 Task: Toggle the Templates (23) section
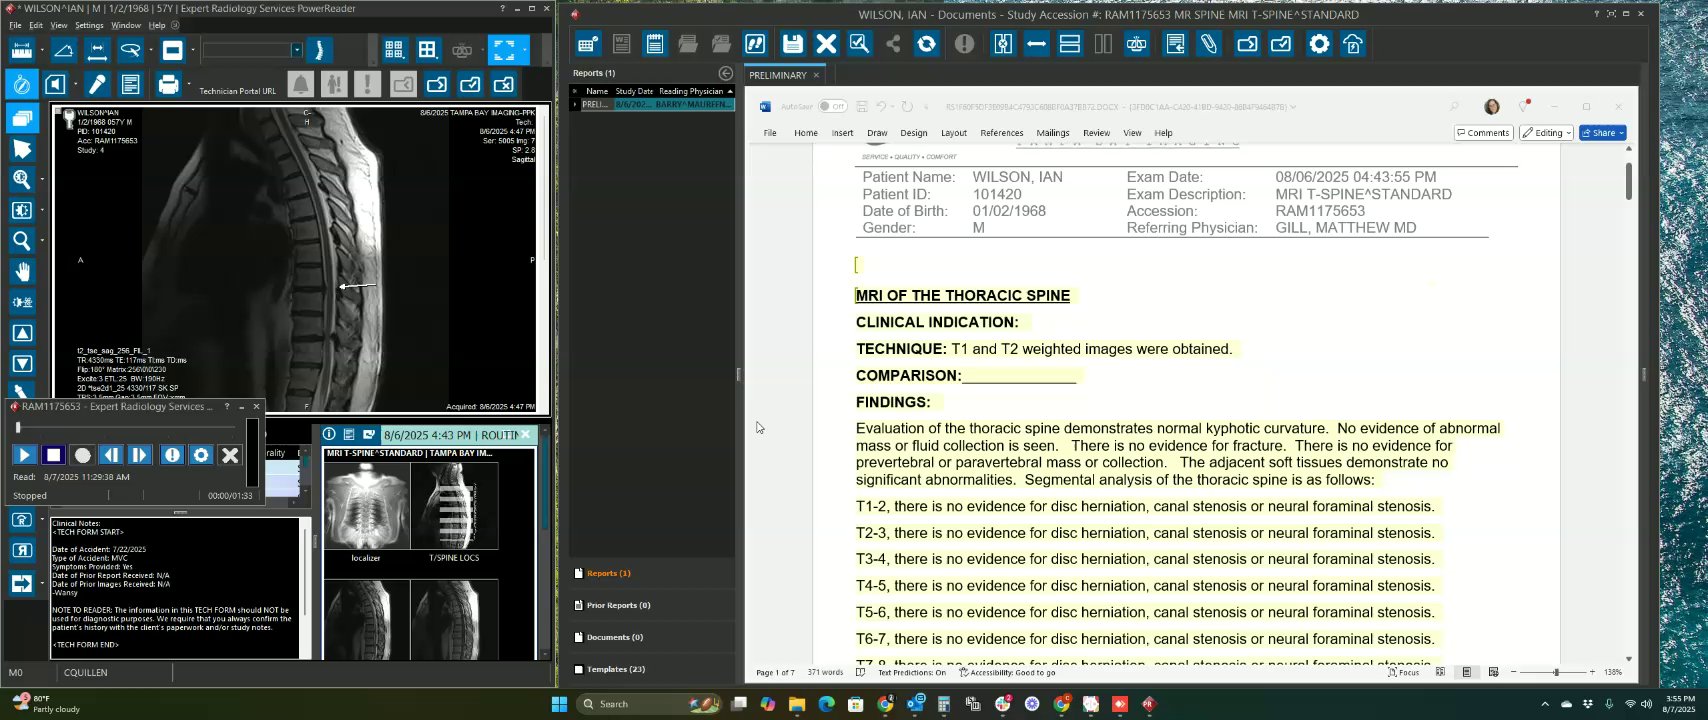pos(579,670)
